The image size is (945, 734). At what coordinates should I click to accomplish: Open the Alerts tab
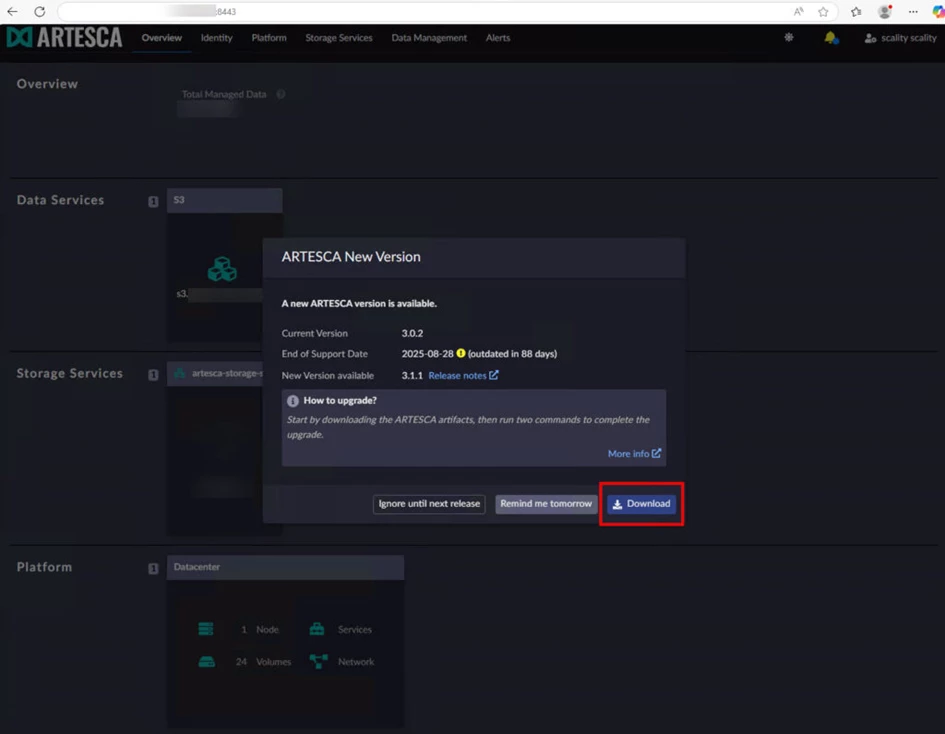[498, 38]
